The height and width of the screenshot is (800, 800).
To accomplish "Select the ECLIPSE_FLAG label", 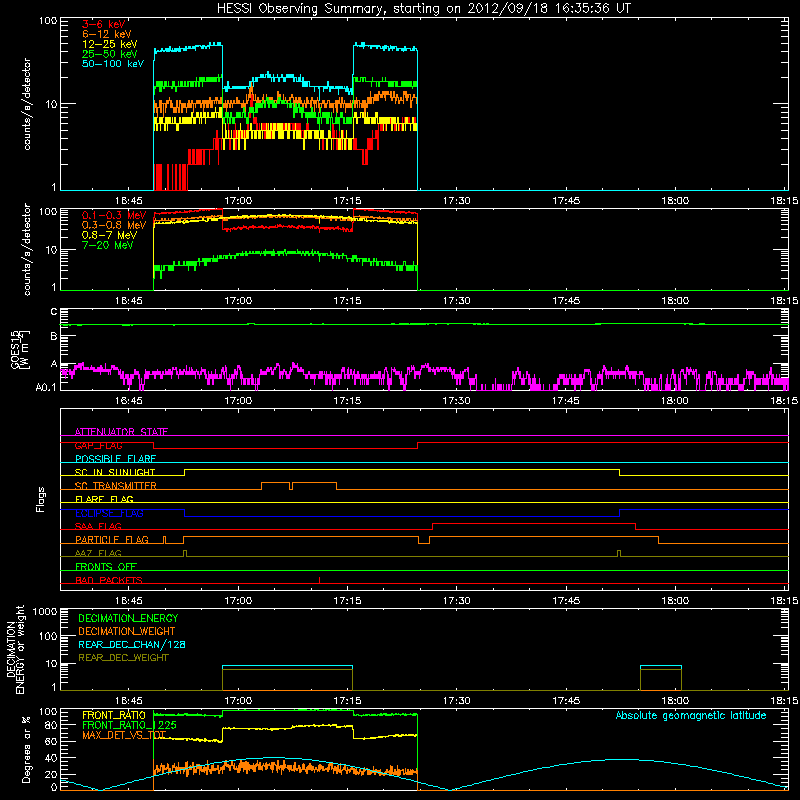I will click(109, 513).
